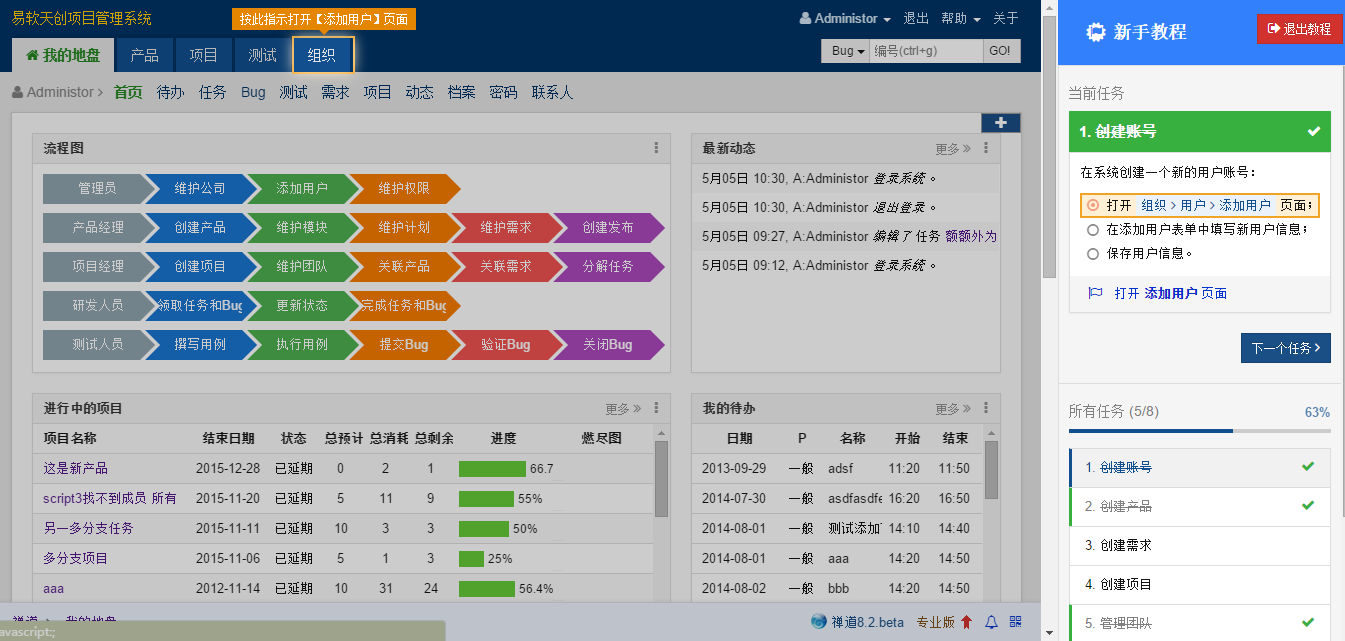
Task: Open the 档案 submenu item
Action: (x=461, y=92)
